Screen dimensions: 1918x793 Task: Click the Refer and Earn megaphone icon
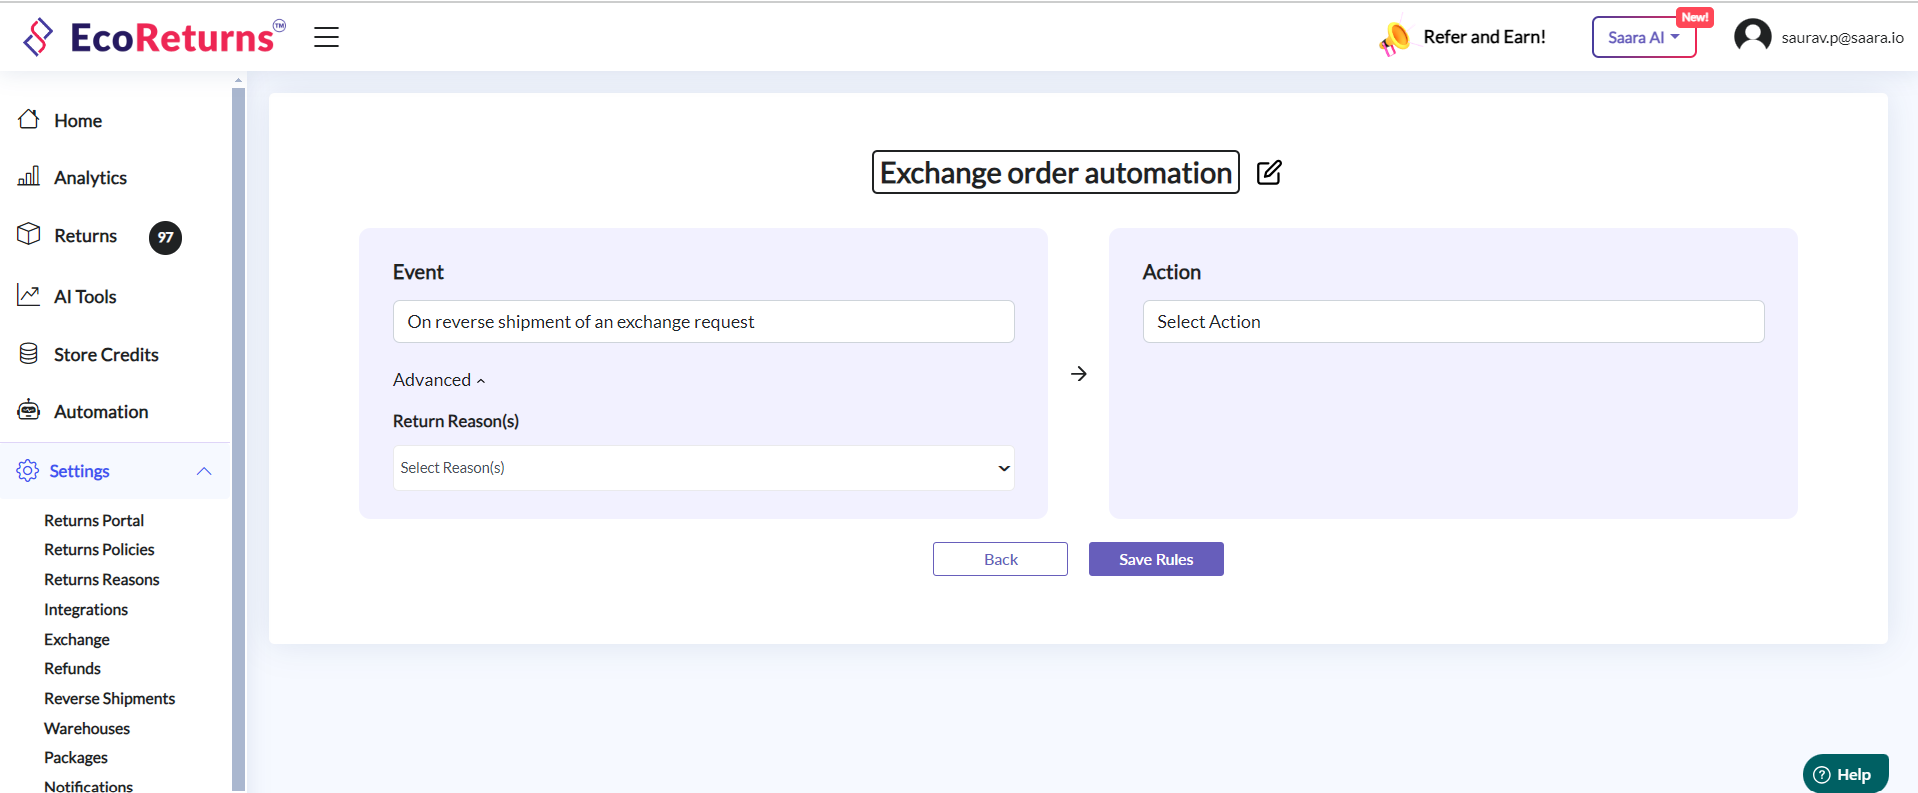1394,38
